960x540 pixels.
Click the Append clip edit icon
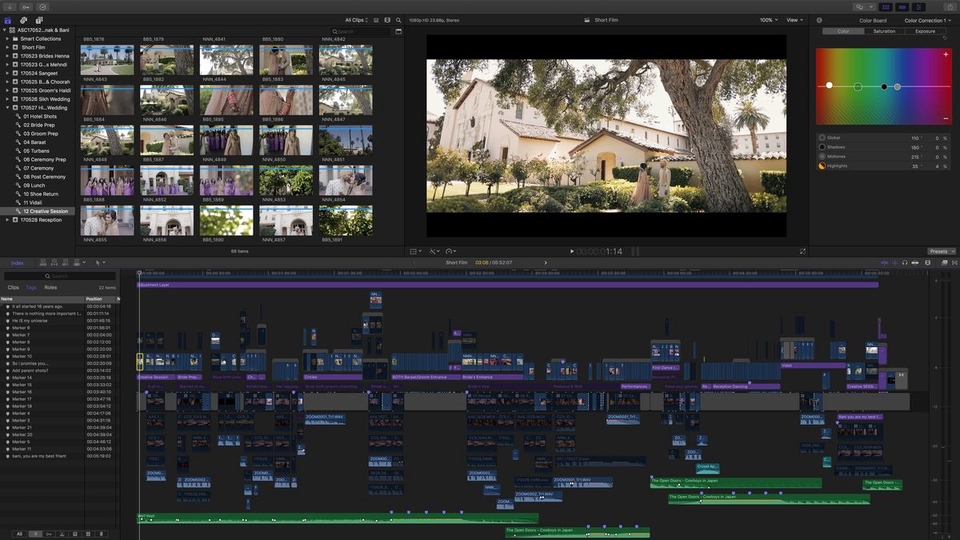(66, 263)
